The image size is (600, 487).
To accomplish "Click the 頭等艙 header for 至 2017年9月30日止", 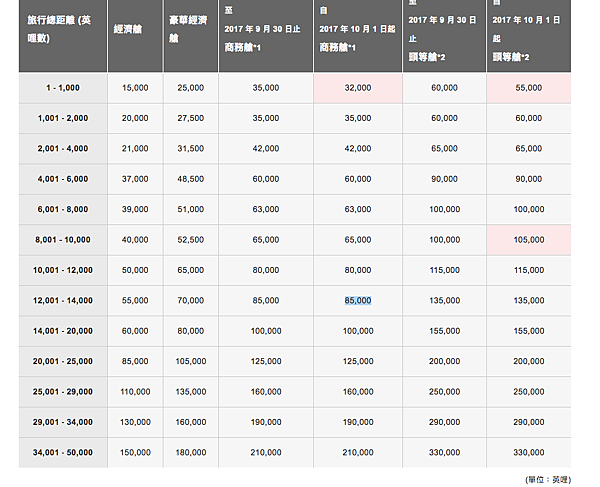I will (444, 36).
